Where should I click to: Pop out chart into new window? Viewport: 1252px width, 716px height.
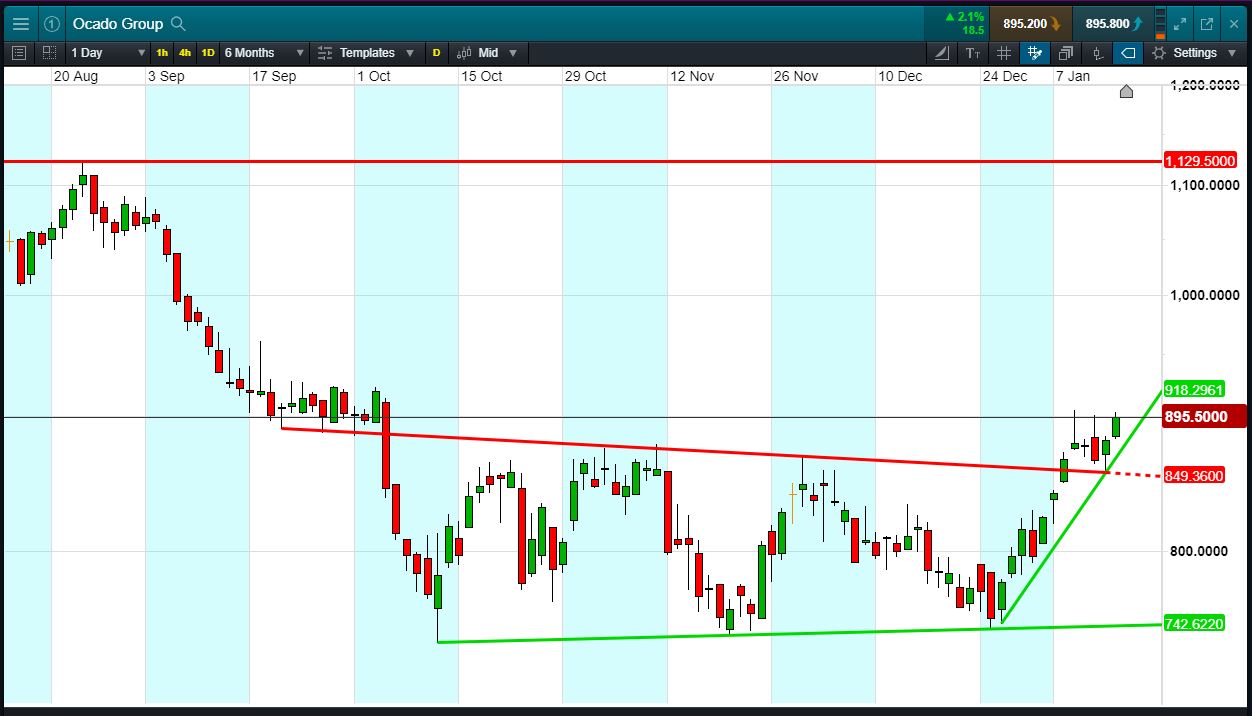point(1207,23)
